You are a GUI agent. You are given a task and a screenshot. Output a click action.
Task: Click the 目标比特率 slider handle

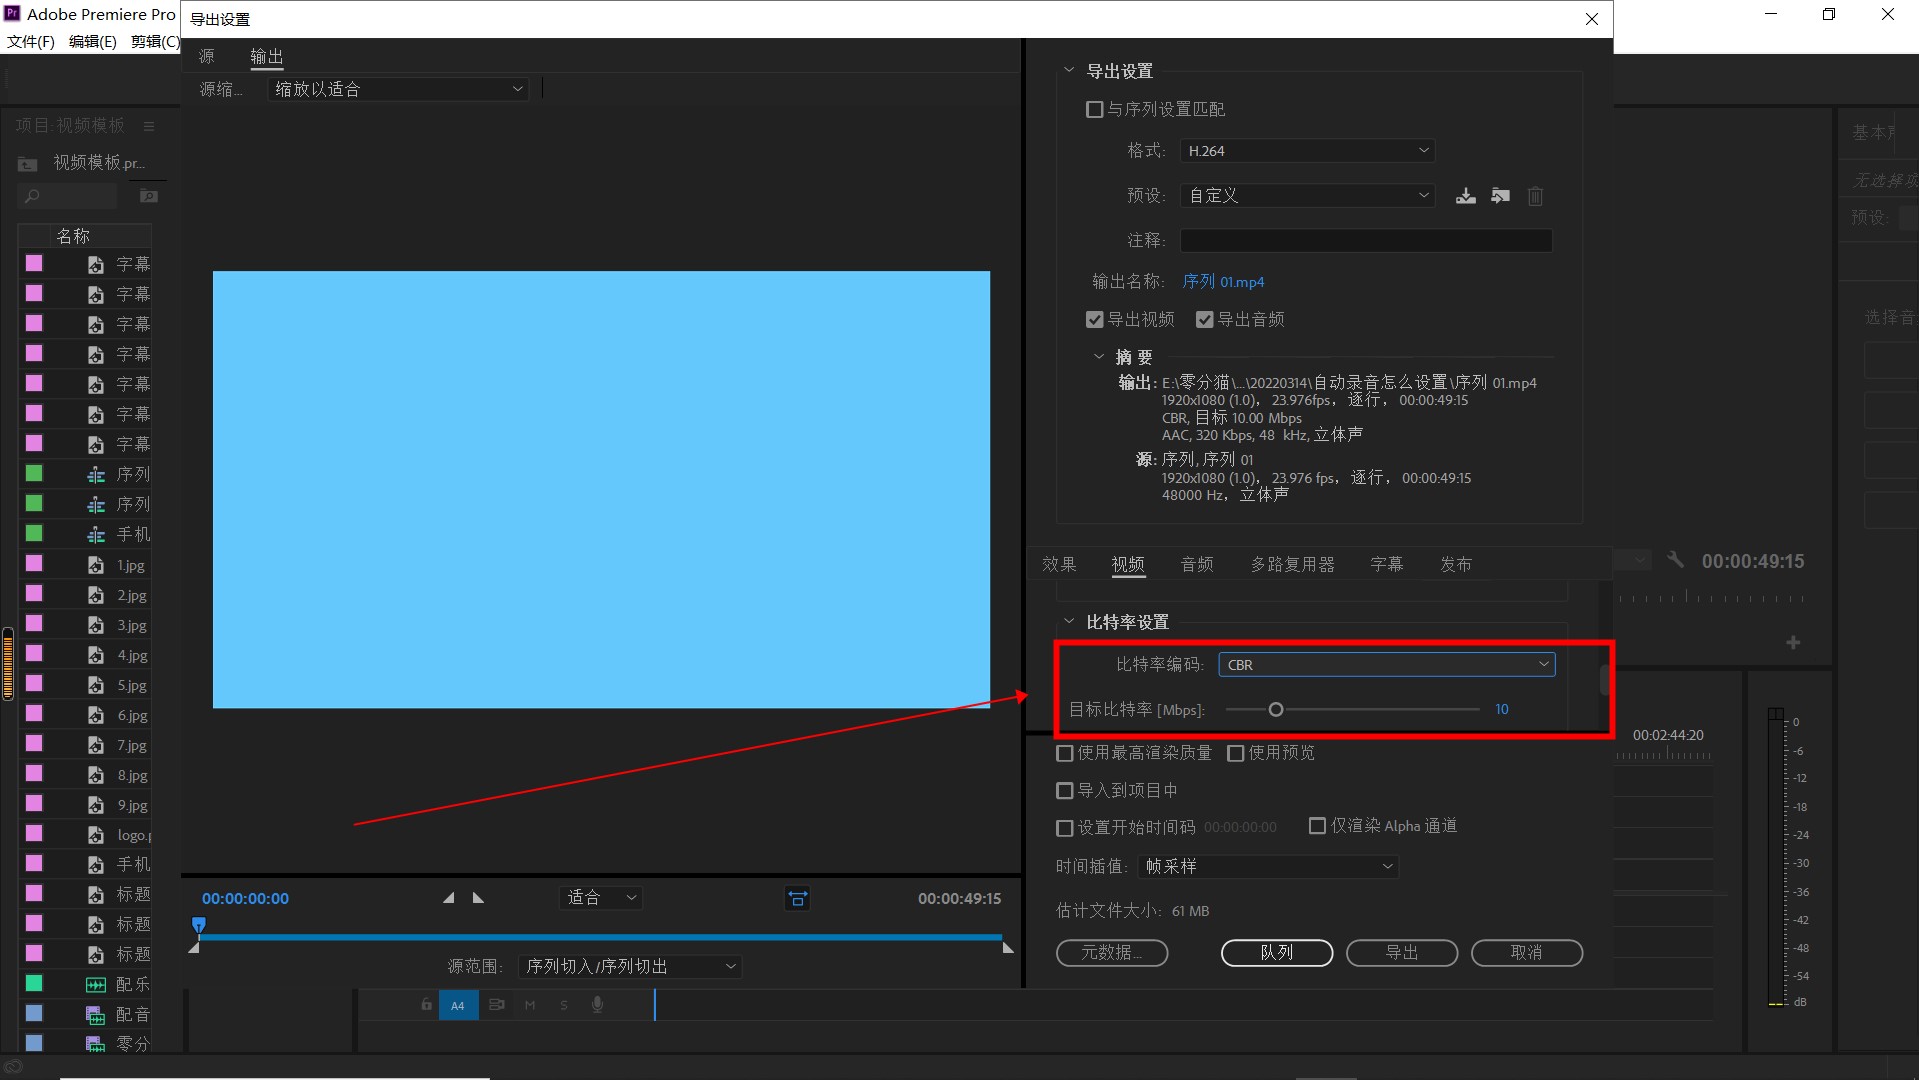click(1275, 710)
